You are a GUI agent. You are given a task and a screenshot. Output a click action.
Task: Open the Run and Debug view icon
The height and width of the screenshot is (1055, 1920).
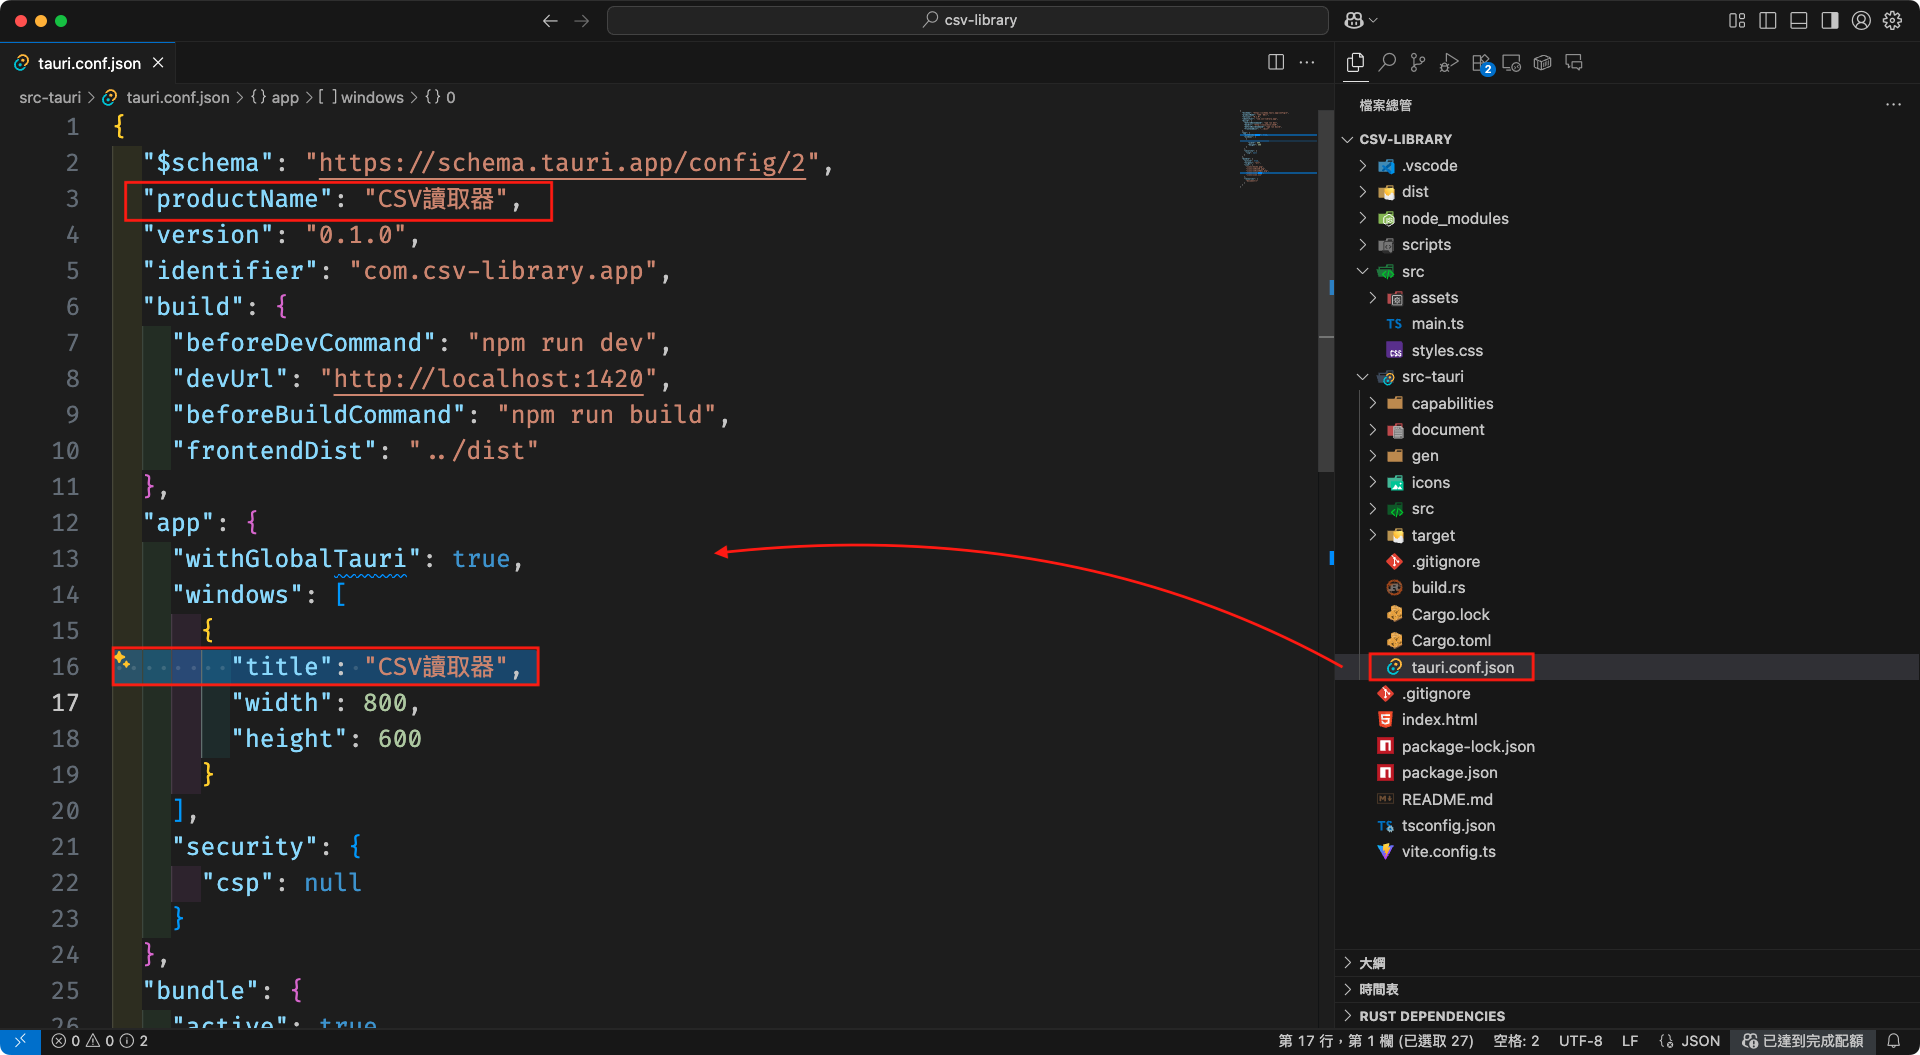click(x=1449, y=63)
